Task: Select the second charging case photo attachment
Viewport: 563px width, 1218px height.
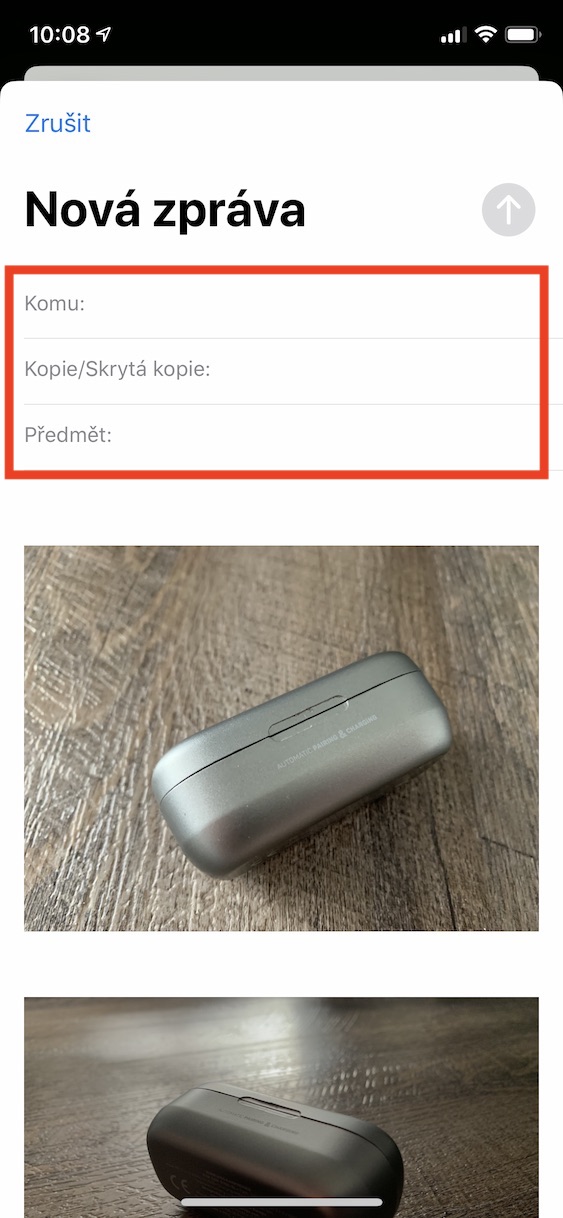Action: [x=281, y=1107]
